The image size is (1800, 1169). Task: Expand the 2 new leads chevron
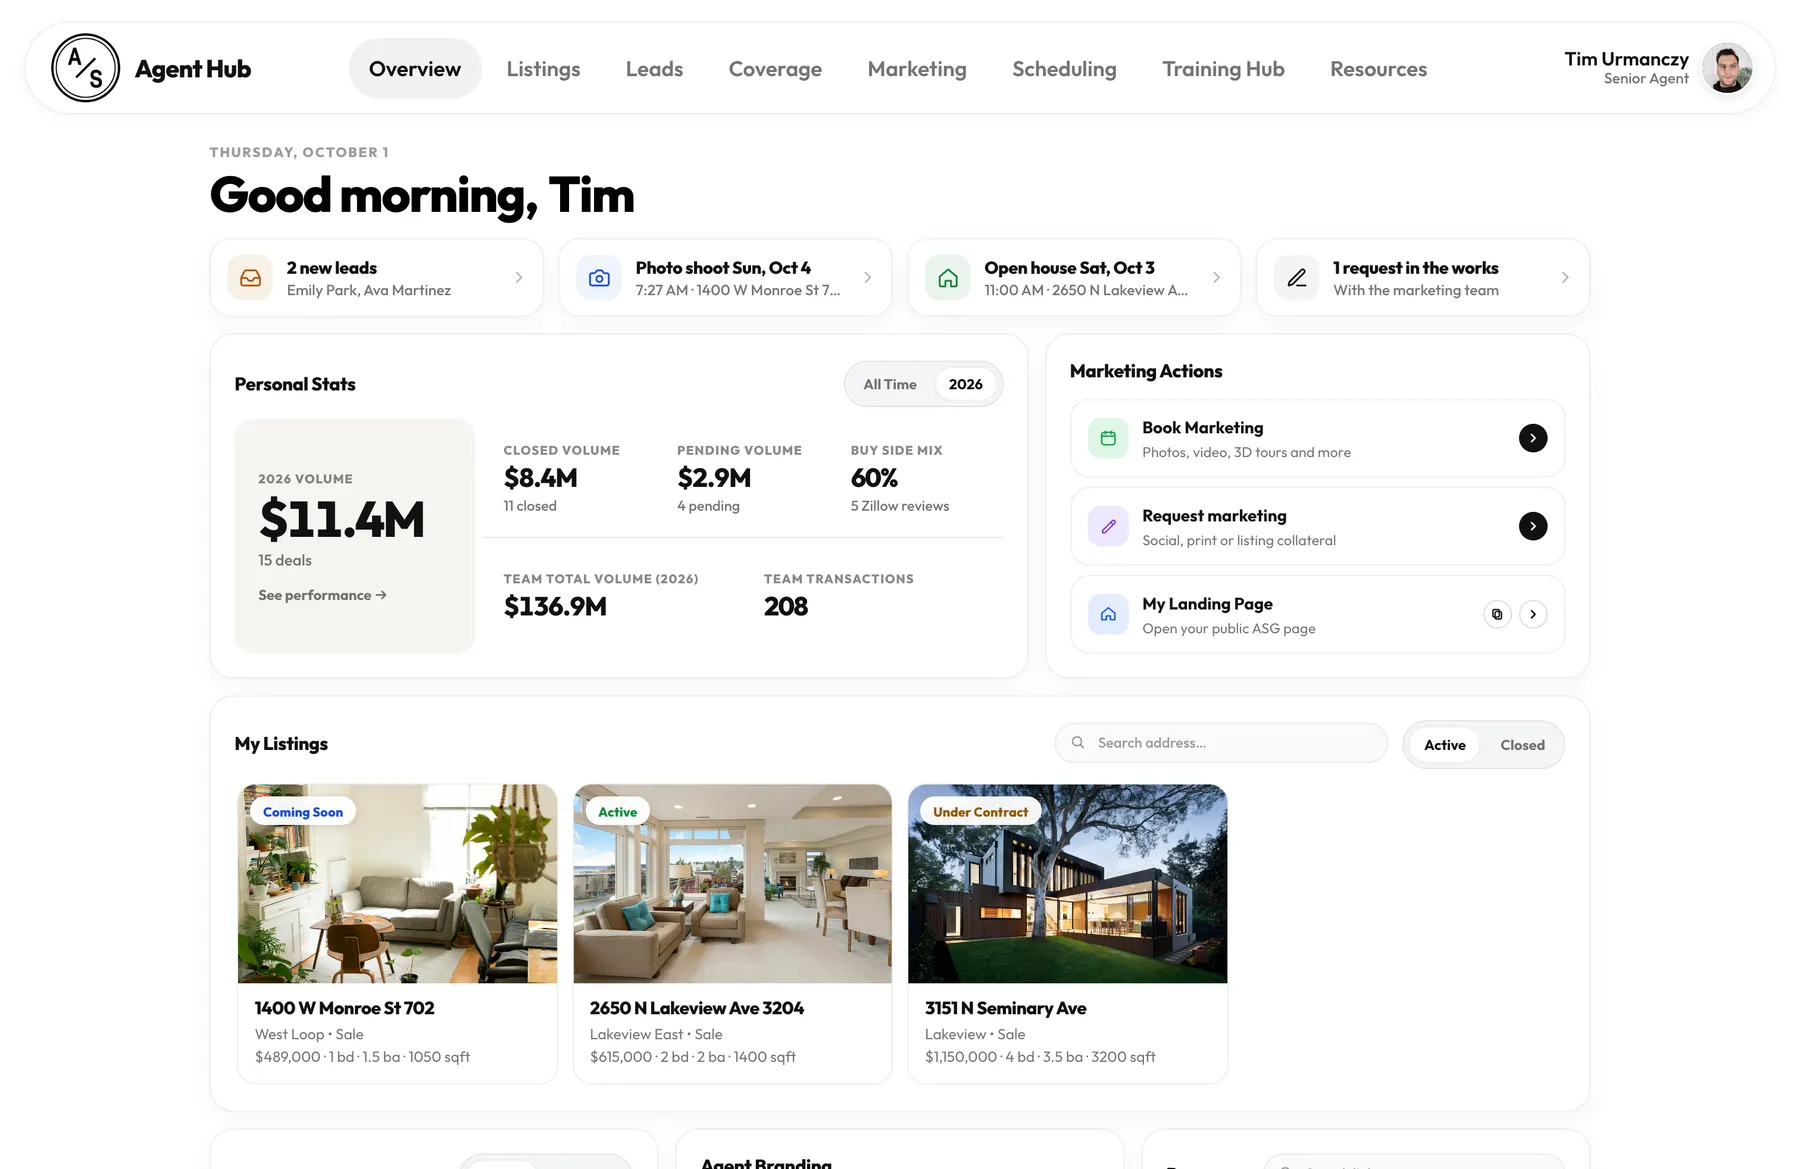(519, 278)
